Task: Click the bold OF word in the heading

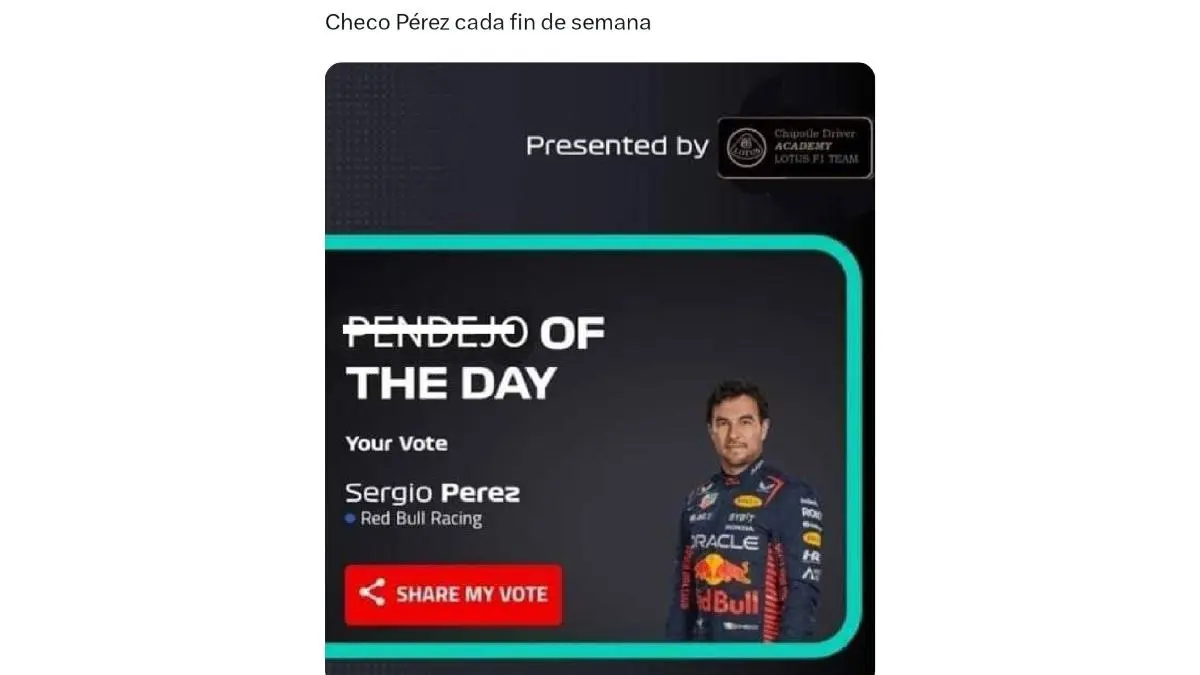Action: point(572,332)
